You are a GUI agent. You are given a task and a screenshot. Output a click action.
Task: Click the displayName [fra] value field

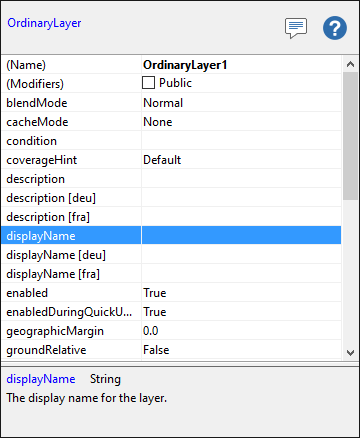tap(241, 274)
